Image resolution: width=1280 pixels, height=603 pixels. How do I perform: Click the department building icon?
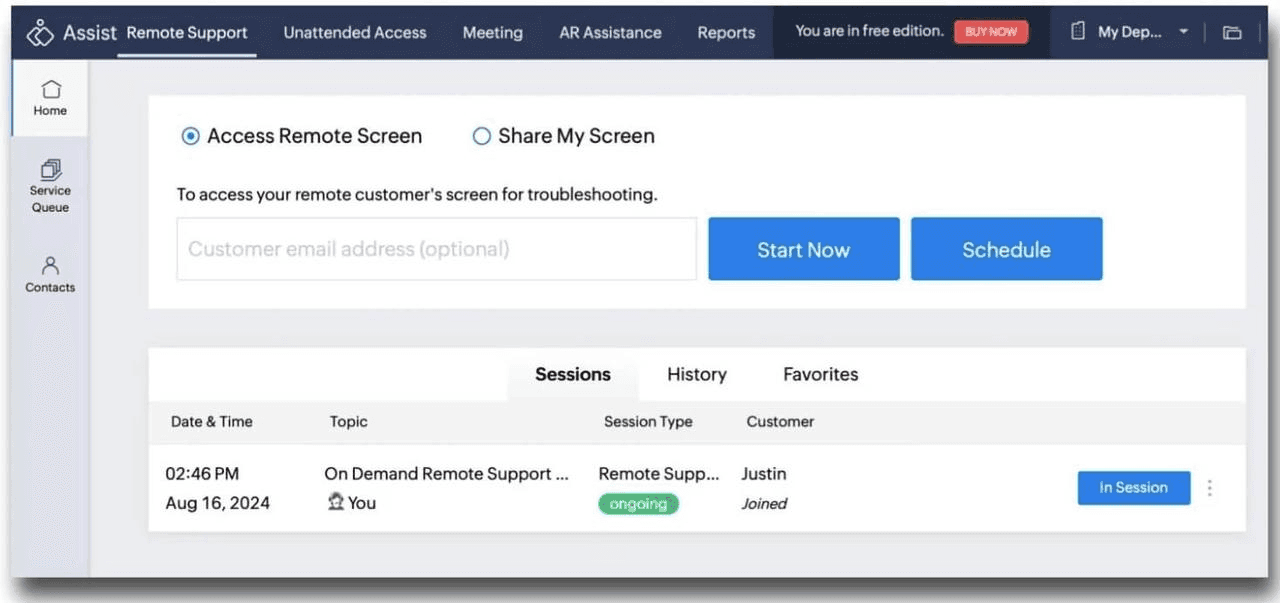click(x=1077, y=32)
